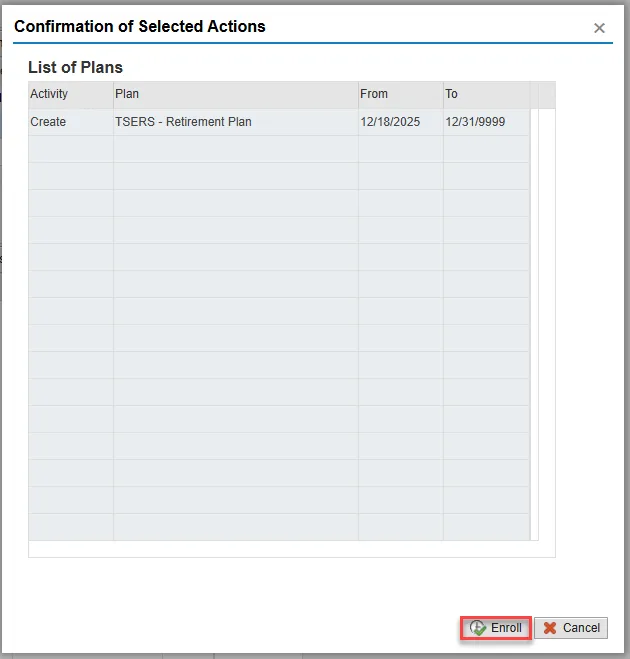Image resolution: width=630 pixels, height=659 pixels.
Task: Select the Plan column header
Action: 235,94
